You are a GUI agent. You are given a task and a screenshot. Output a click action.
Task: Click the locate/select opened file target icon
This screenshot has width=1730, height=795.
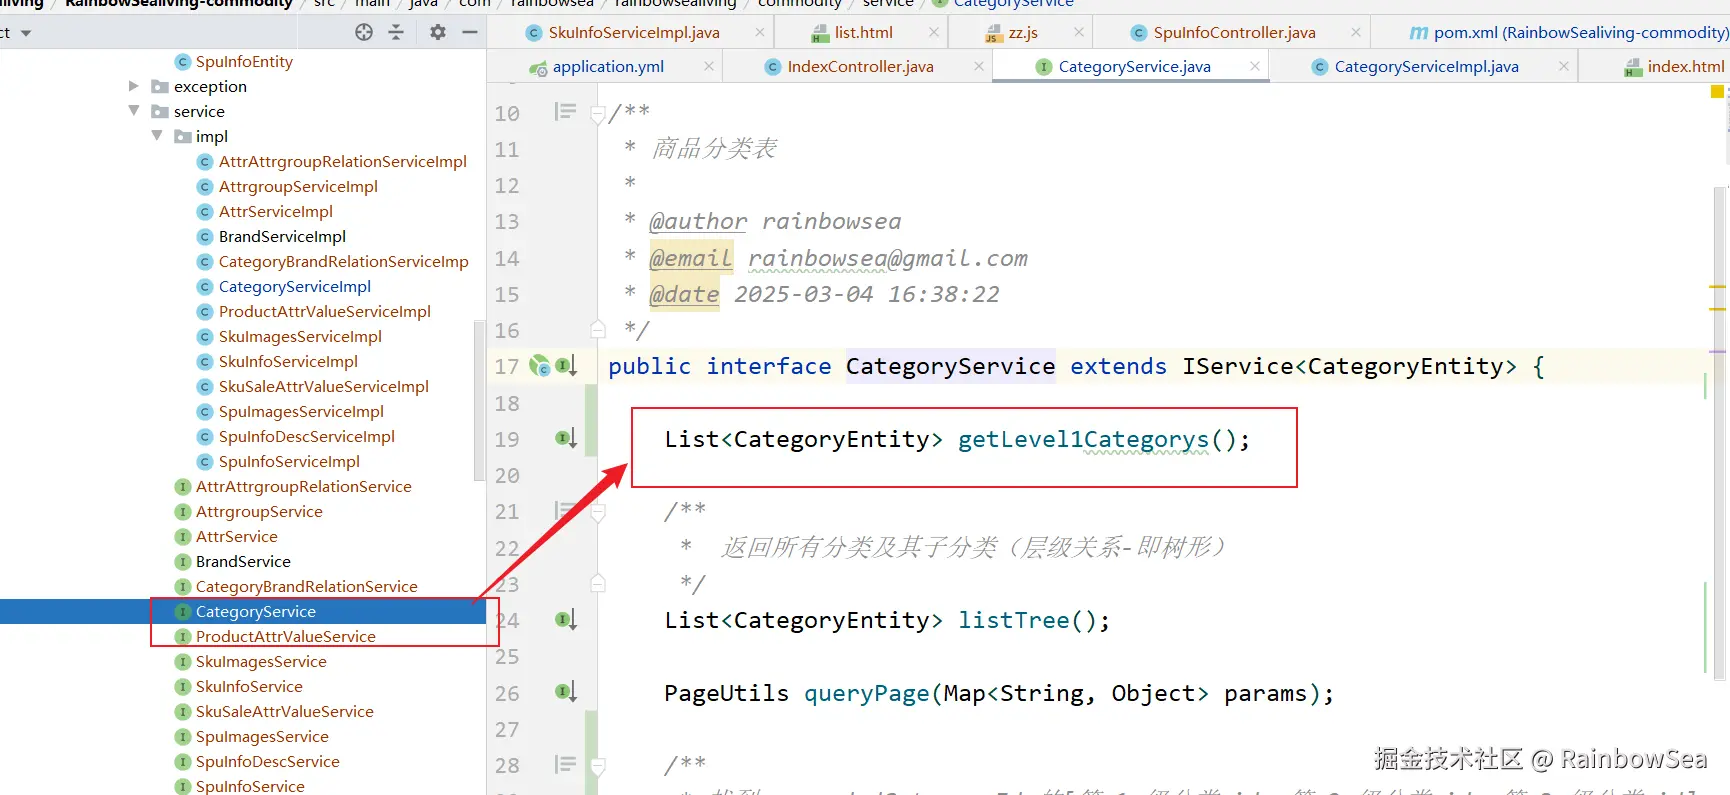[364, 32]
